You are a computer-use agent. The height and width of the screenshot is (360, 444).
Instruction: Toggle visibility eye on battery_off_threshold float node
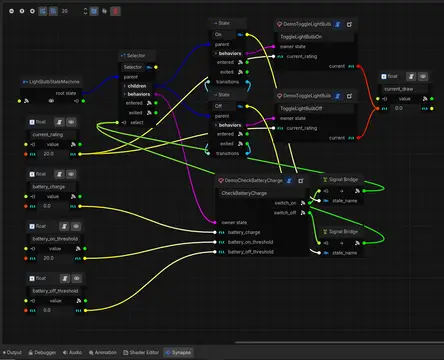[77, 278]
